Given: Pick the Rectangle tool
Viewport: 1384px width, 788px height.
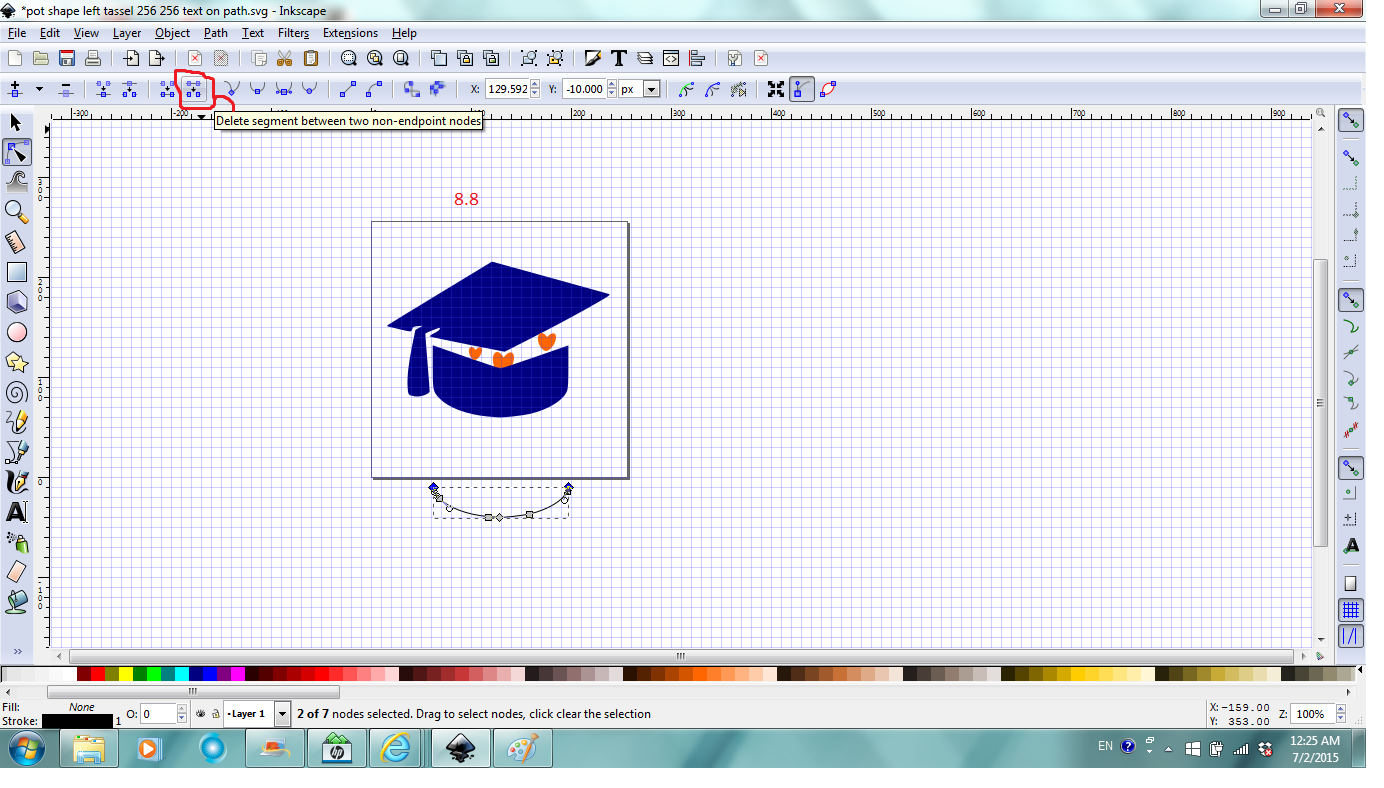Looking at the screenshot, I should click(16, 272).
